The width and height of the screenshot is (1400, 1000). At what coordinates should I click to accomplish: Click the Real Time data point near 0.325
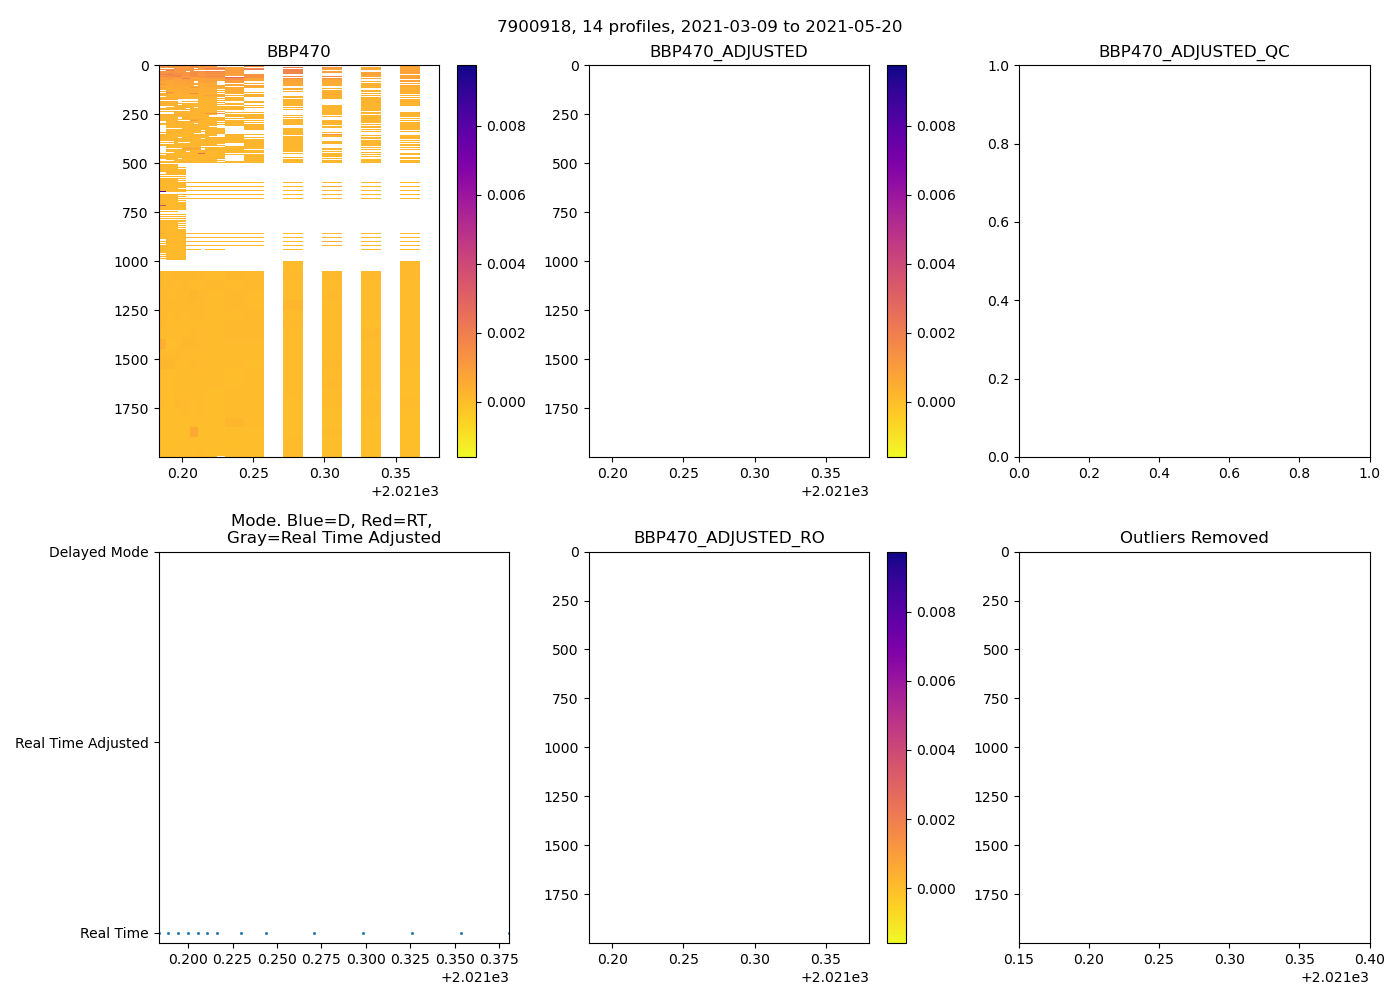coord(412,933)
